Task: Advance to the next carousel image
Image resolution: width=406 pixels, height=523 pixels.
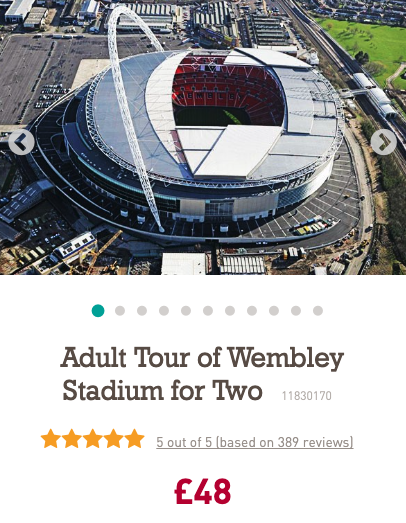Action: tap(384, 142)
